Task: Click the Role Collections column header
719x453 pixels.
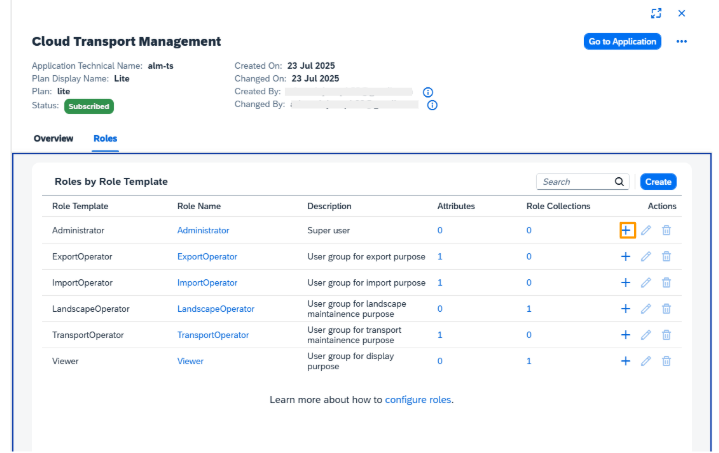Action: pyautogui.click(x=558, y=206)
